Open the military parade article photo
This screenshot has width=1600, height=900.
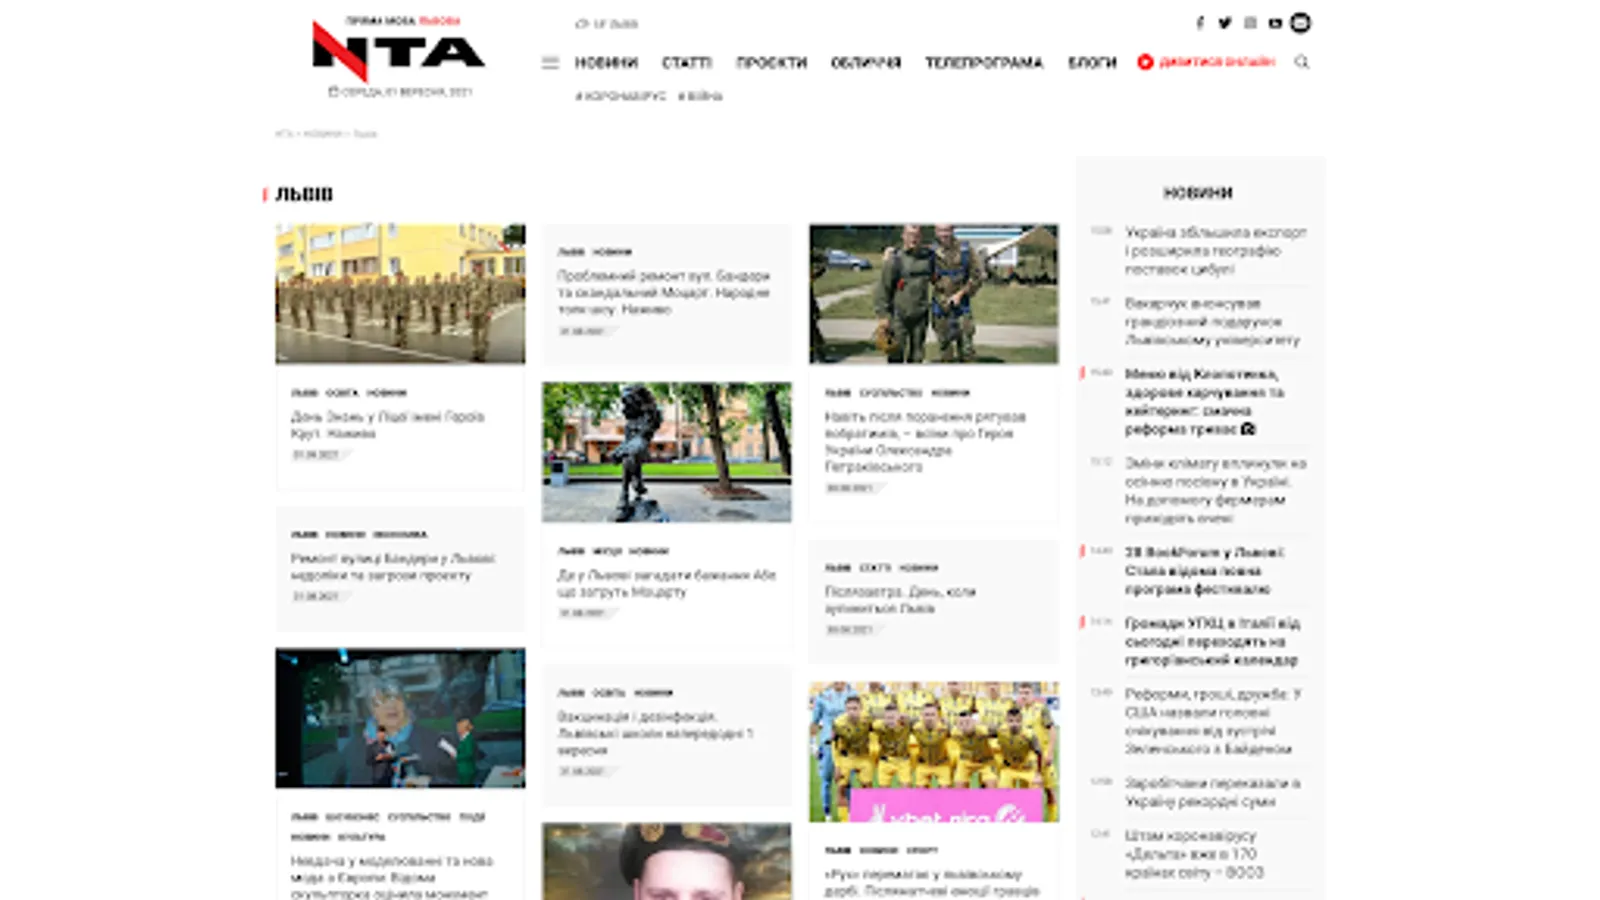(x=400, y=294)
